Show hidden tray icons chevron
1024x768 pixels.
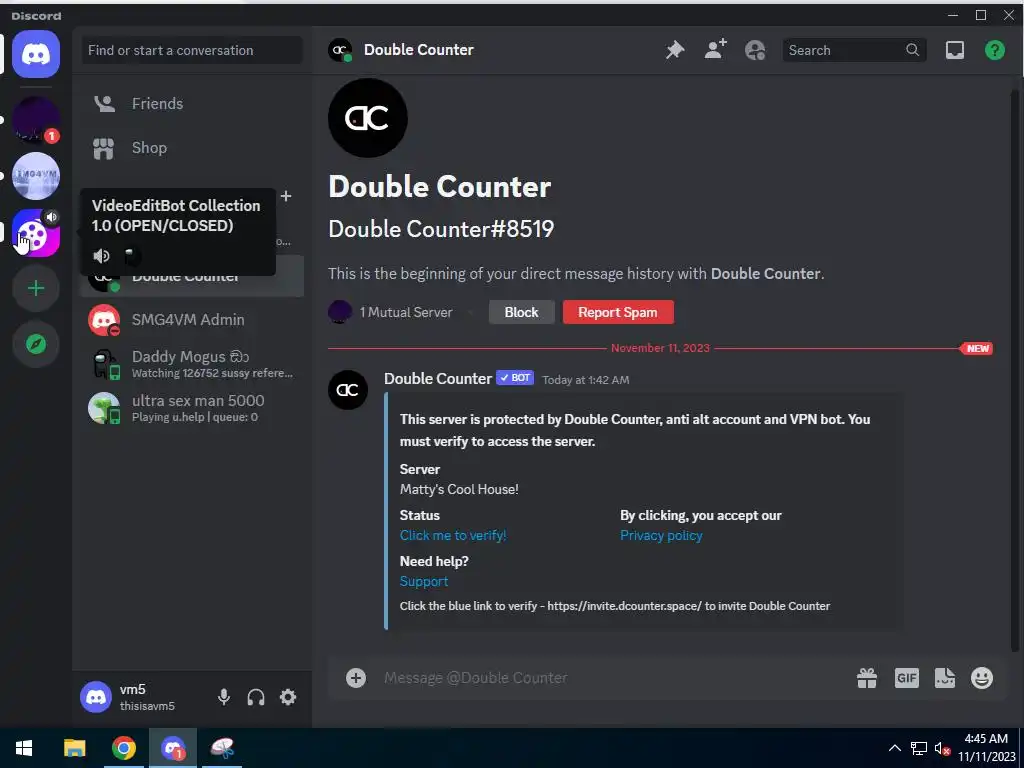click(895, 748)
